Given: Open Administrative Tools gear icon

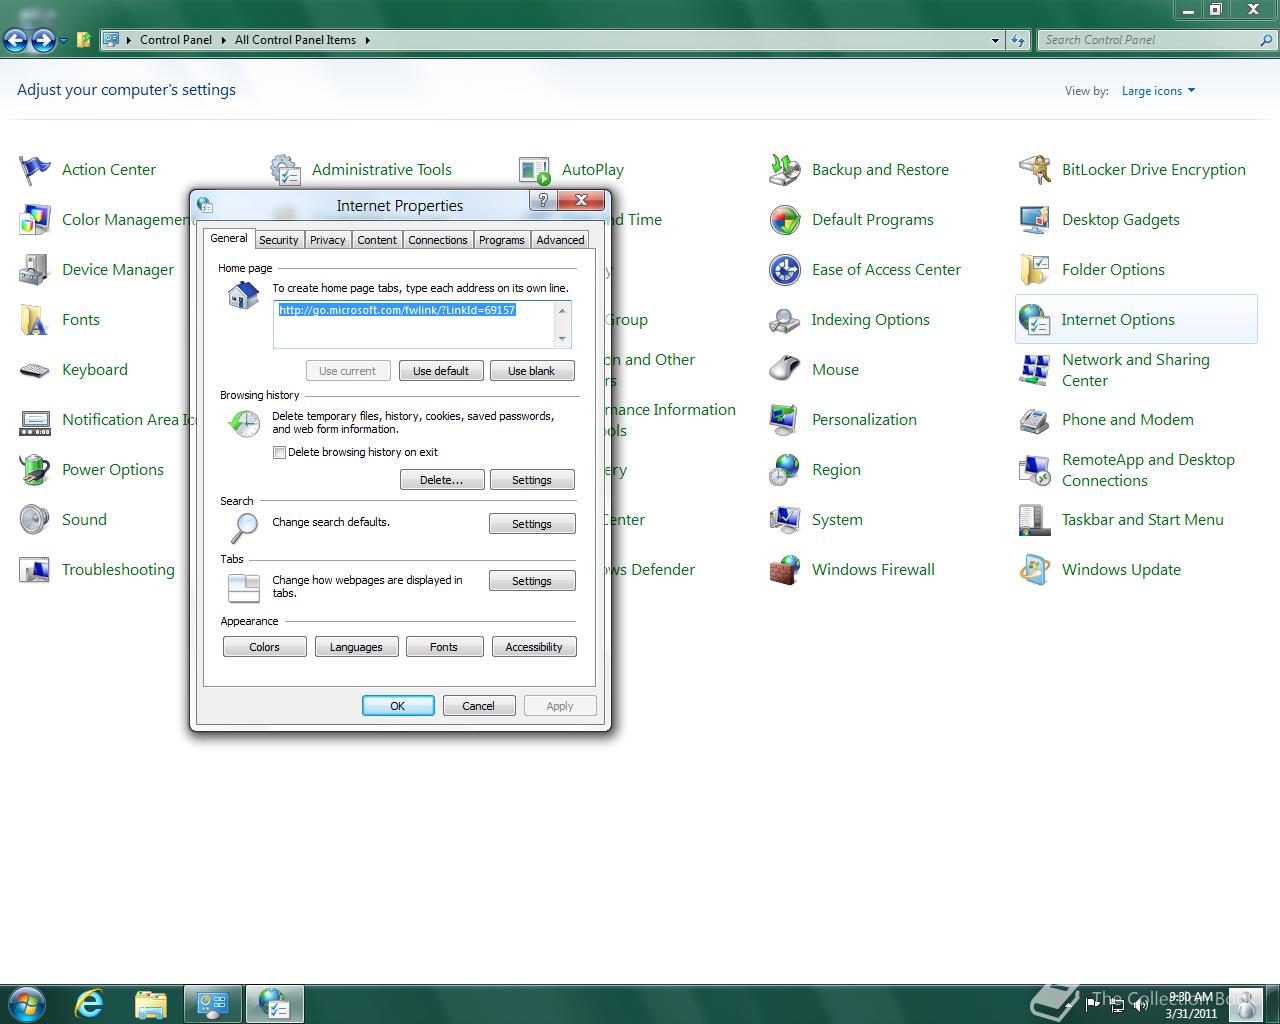Looking at the screenshot, I should pyautogui.click(x=285, y=170).
